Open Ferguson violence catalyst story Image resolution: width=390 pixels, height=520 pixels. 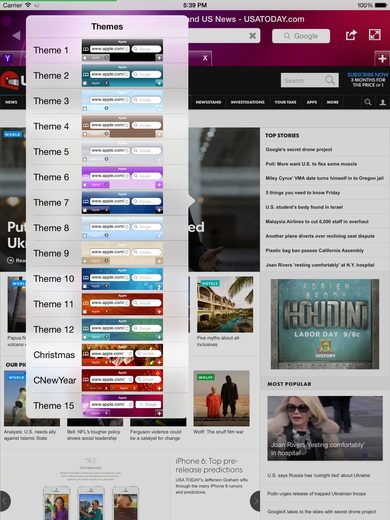tap(155, 435)
